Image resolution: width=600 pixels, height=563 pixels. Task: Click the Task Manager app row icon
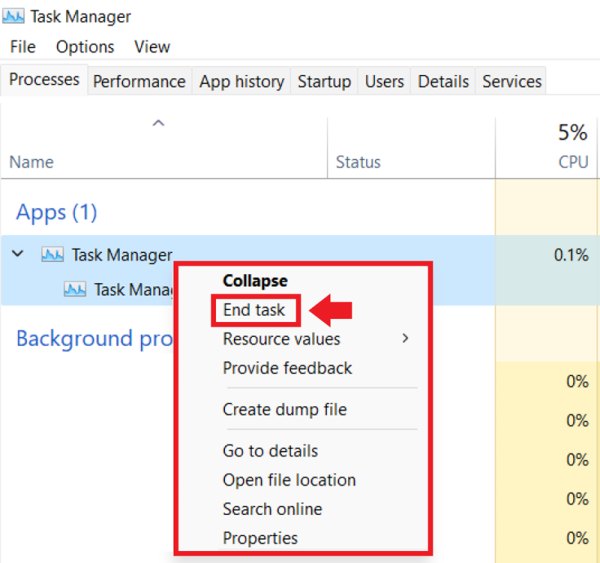point(53,255)
